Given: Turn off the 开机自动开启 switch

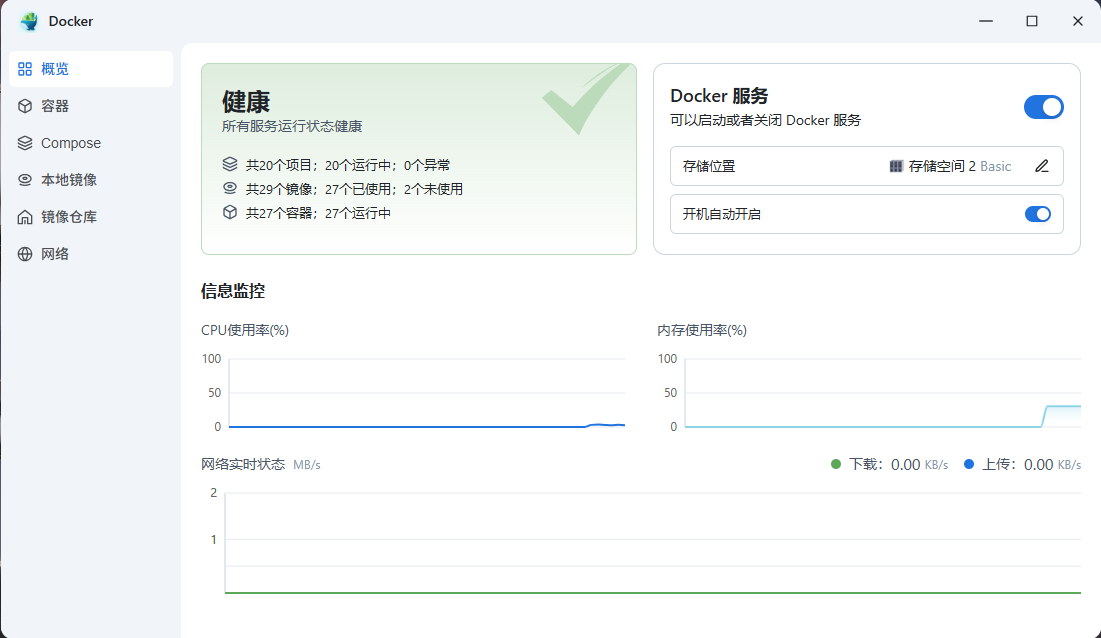Looking at the screenshot, I should point(1038,214).
